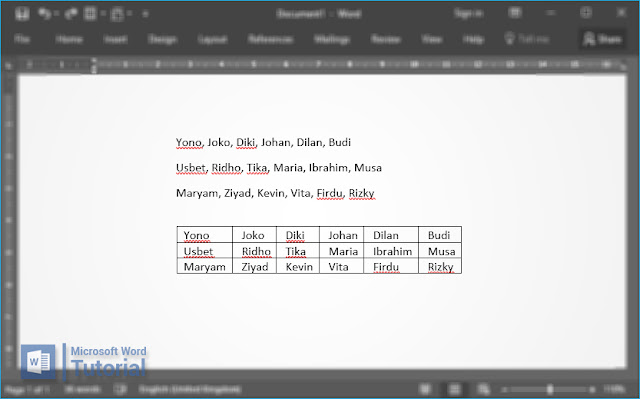This screenshot has width=640, height=399.
Task: Click the zoom out minus button
Action: [x=504, y=390]
